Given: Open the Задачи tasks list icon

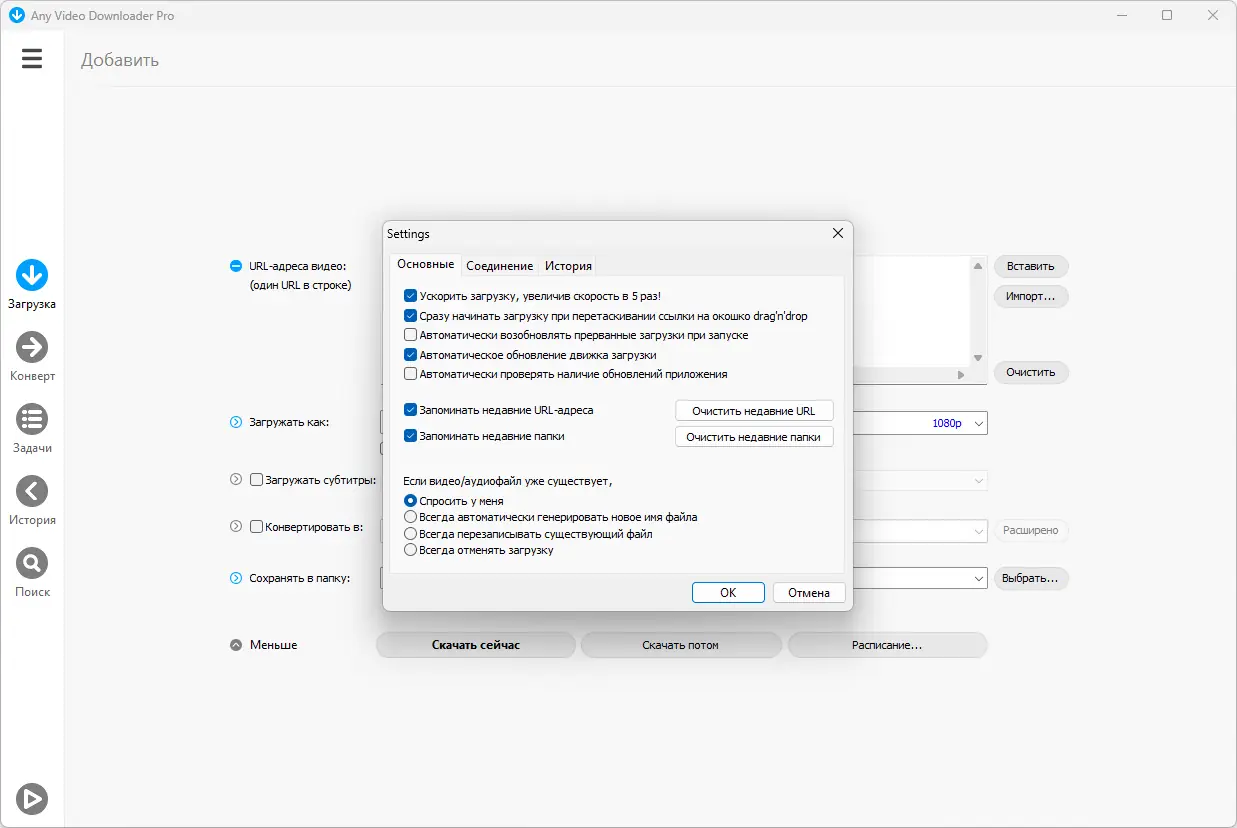Looking at the screenshot, I should tap(32, 419).
